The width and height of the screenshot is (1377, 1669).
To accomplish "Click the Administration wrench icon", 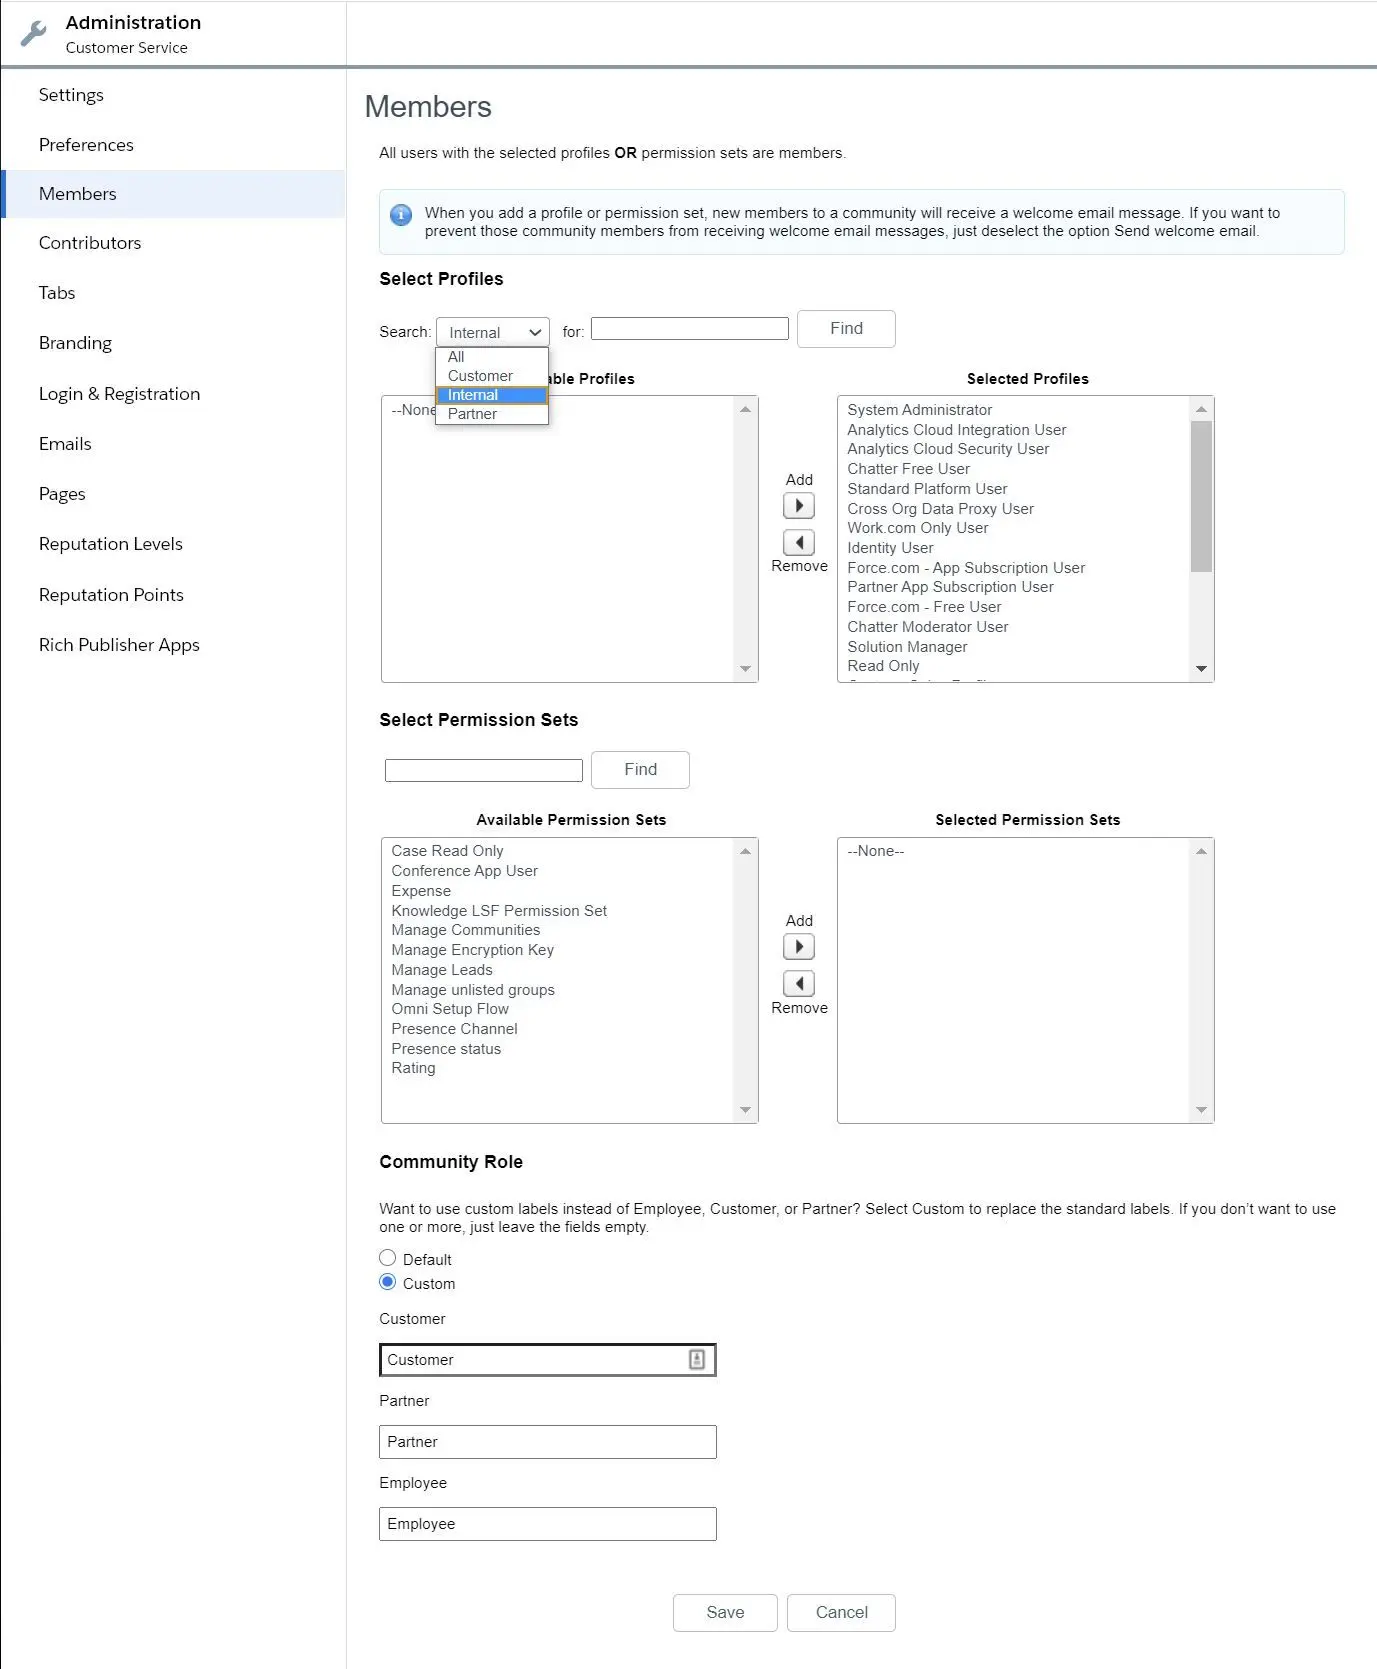I will pos(33,34).
